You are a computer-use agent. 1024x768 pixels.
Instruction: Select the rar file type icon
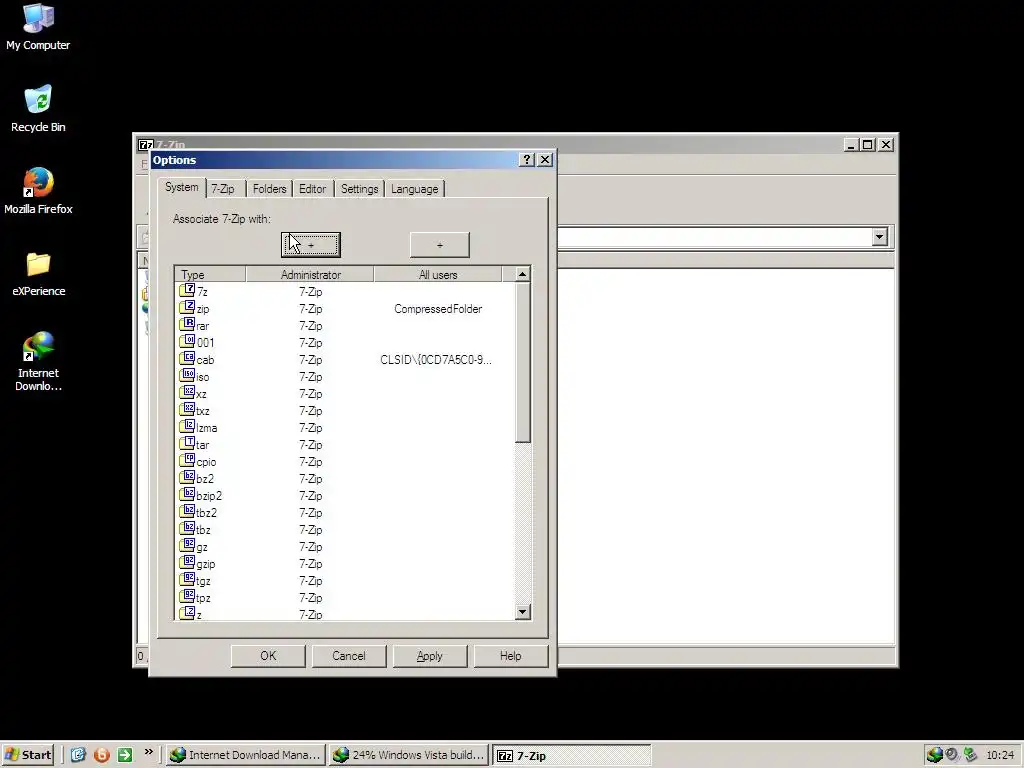click(187, 324)
